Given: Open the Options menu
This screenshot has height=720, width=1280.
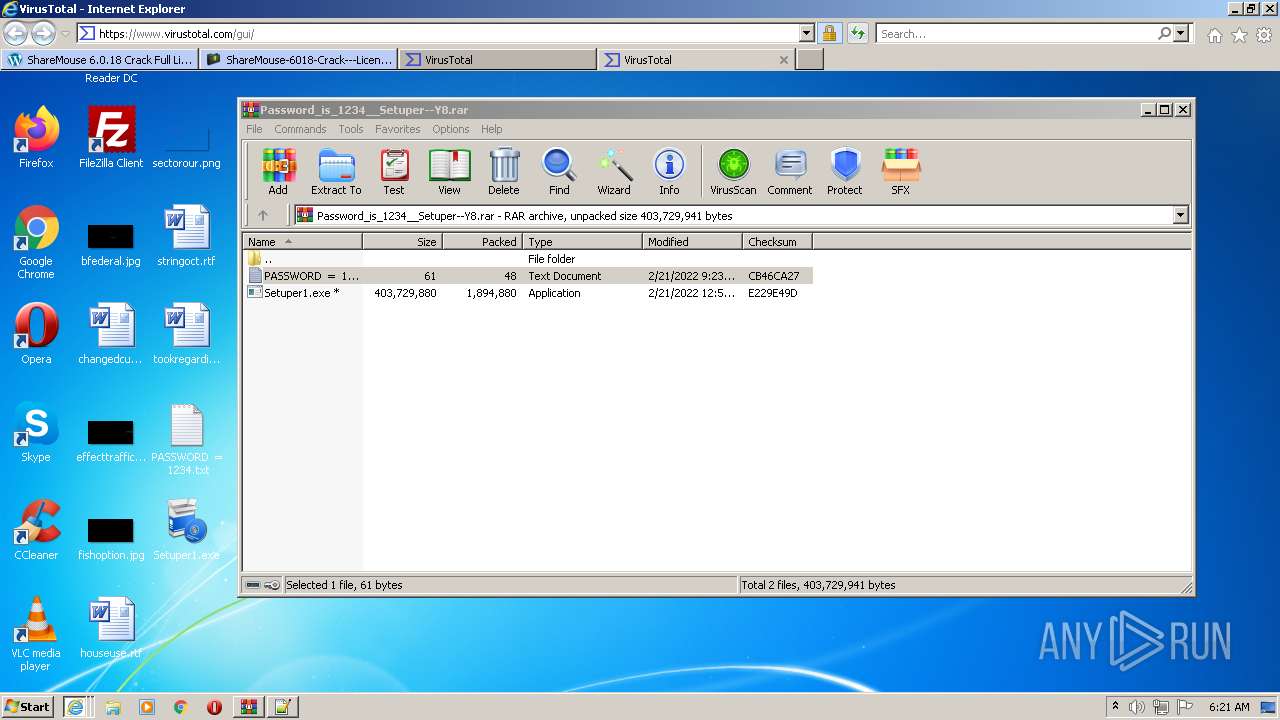Looking at the screenshot, I should click(x=451, y=129).
